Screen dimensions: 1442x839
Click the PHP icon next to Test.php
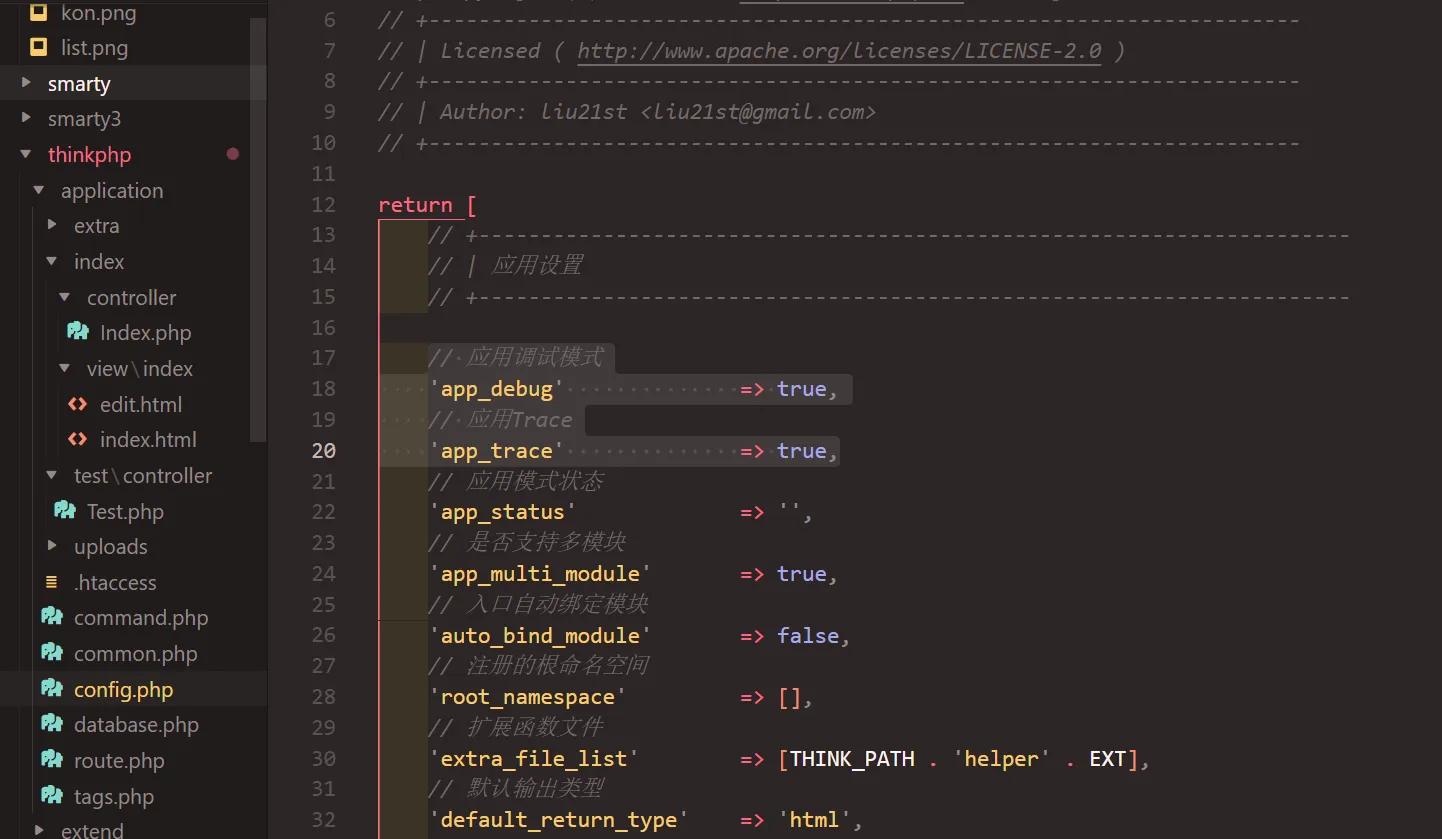click(64, 511)
